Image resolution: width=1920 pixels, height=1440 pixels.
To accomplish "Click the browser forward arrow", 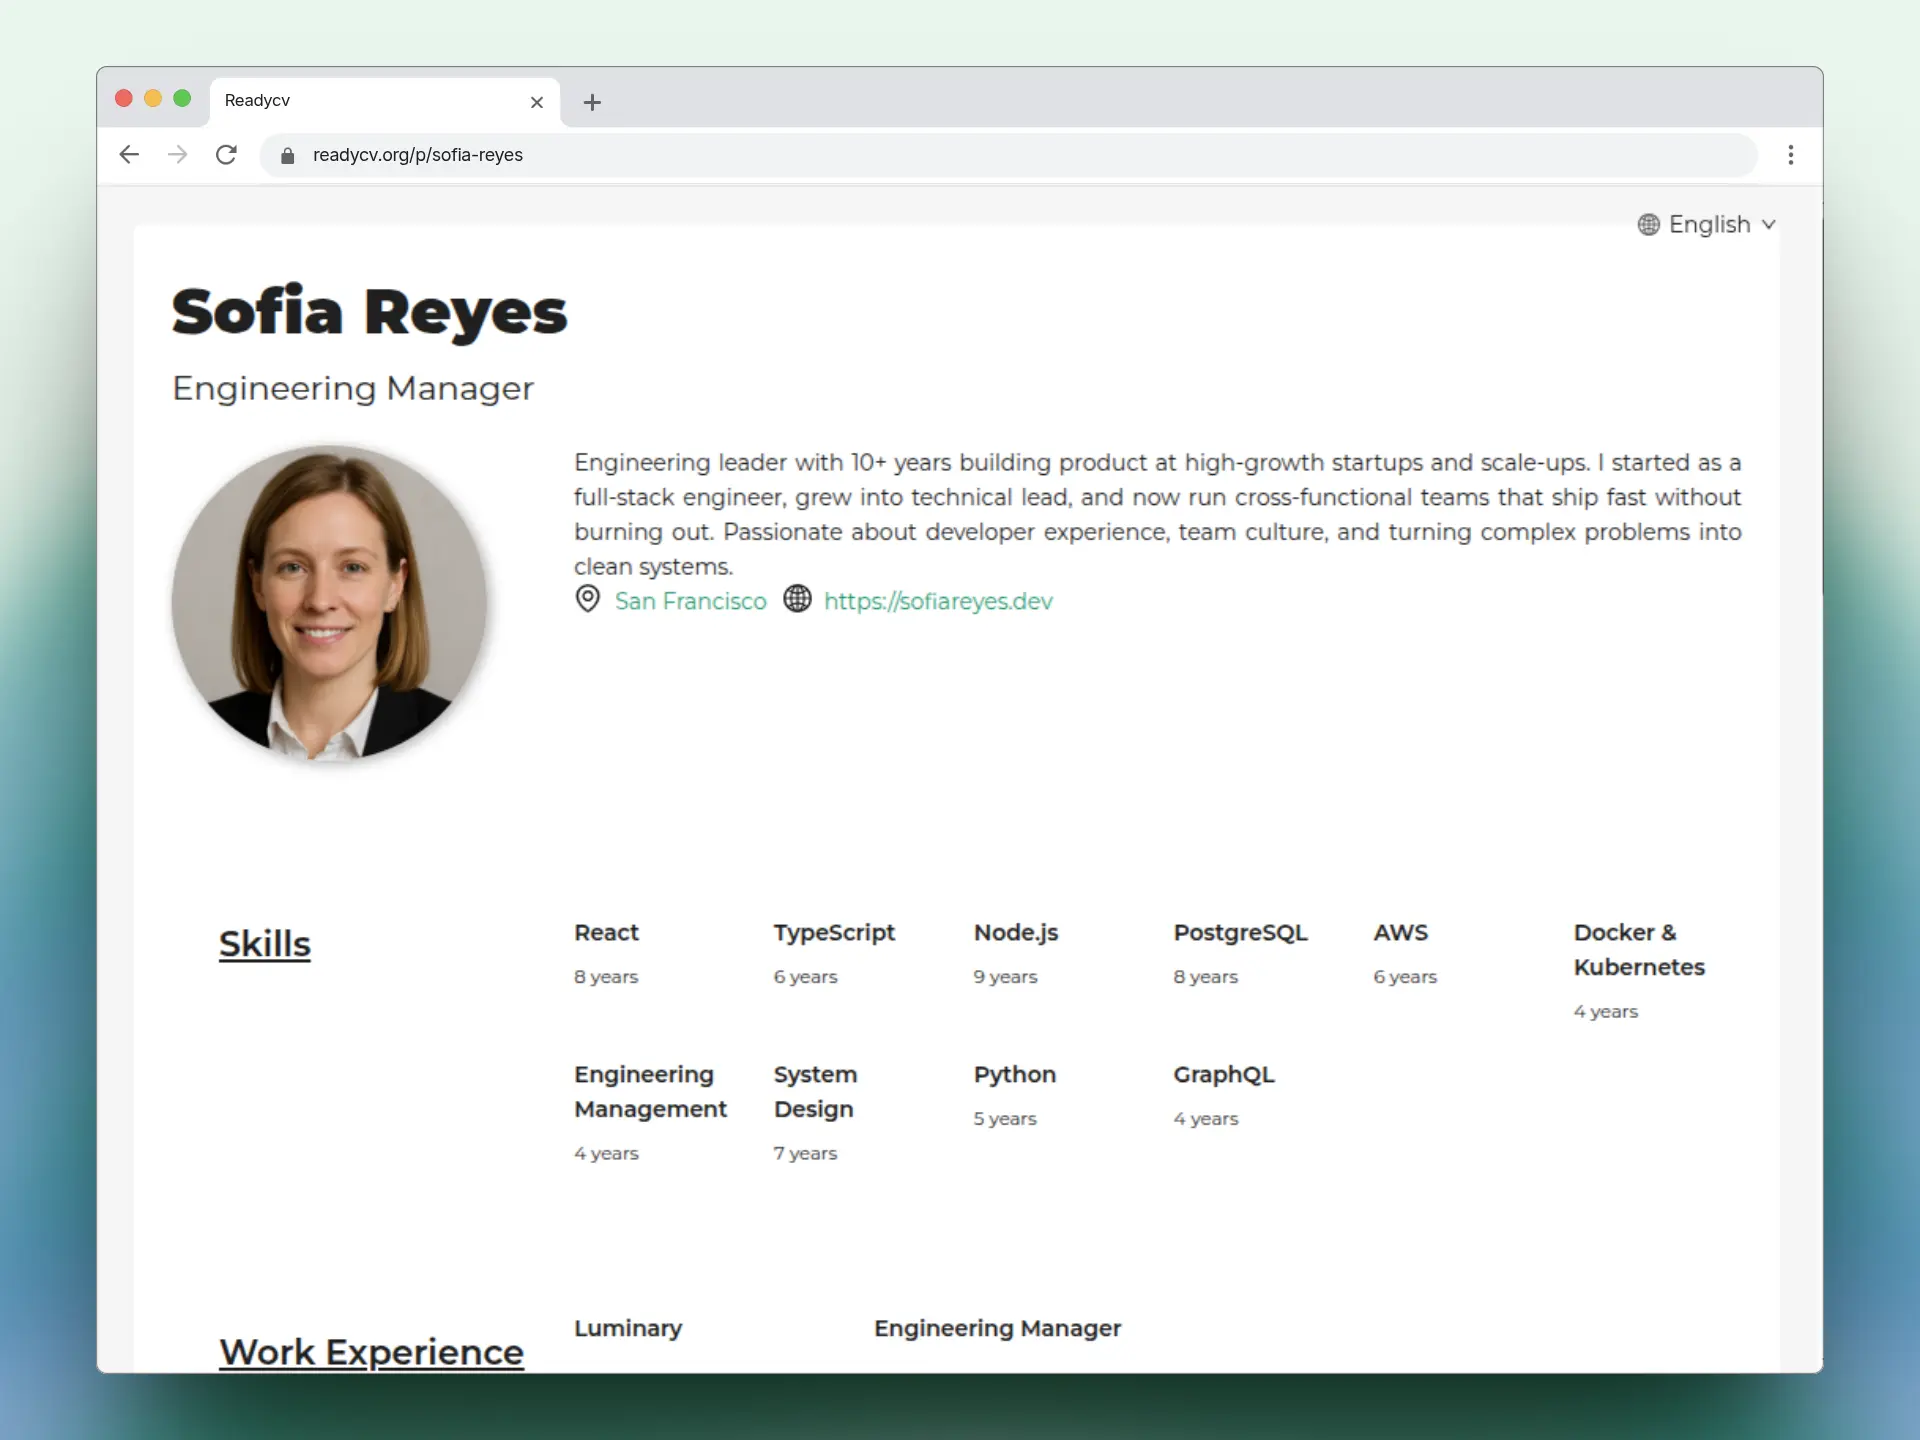I will pos(178,155).
